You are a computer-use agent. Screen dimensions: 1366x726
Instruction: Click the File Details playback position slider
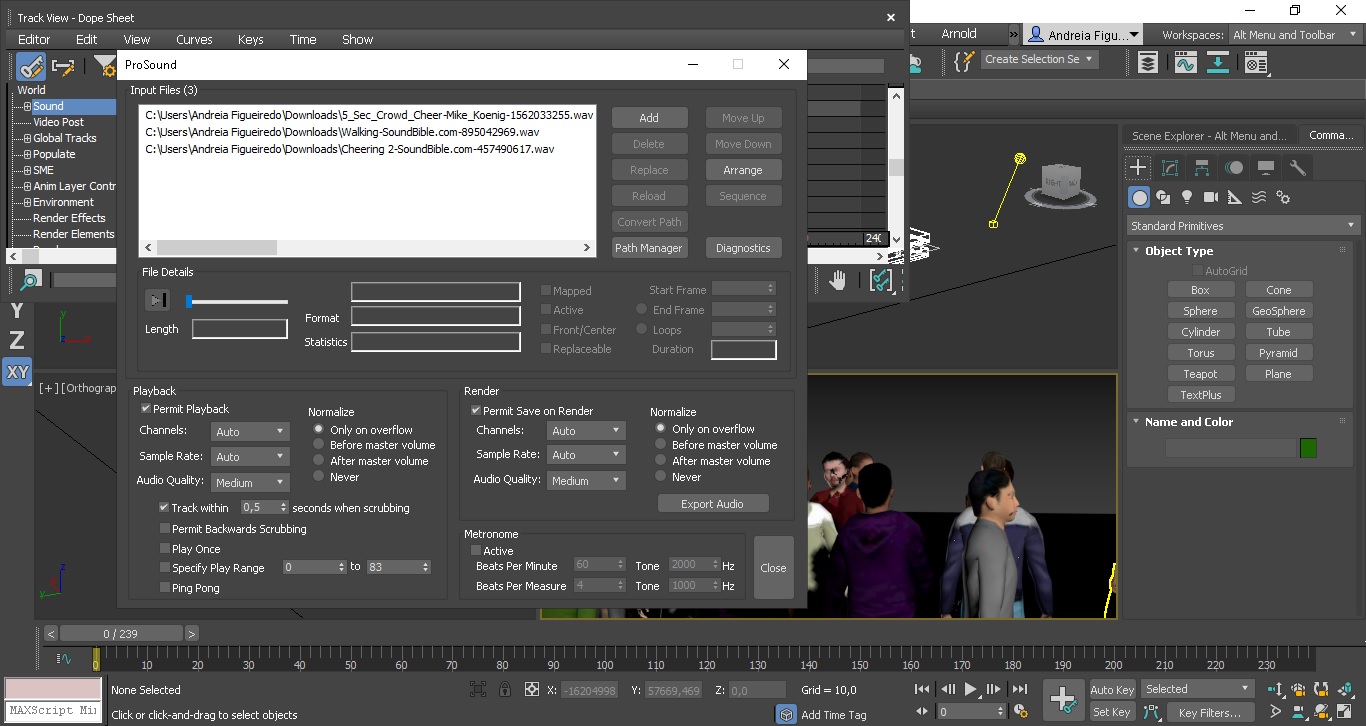pyautogui.click(x=238, y=301)
